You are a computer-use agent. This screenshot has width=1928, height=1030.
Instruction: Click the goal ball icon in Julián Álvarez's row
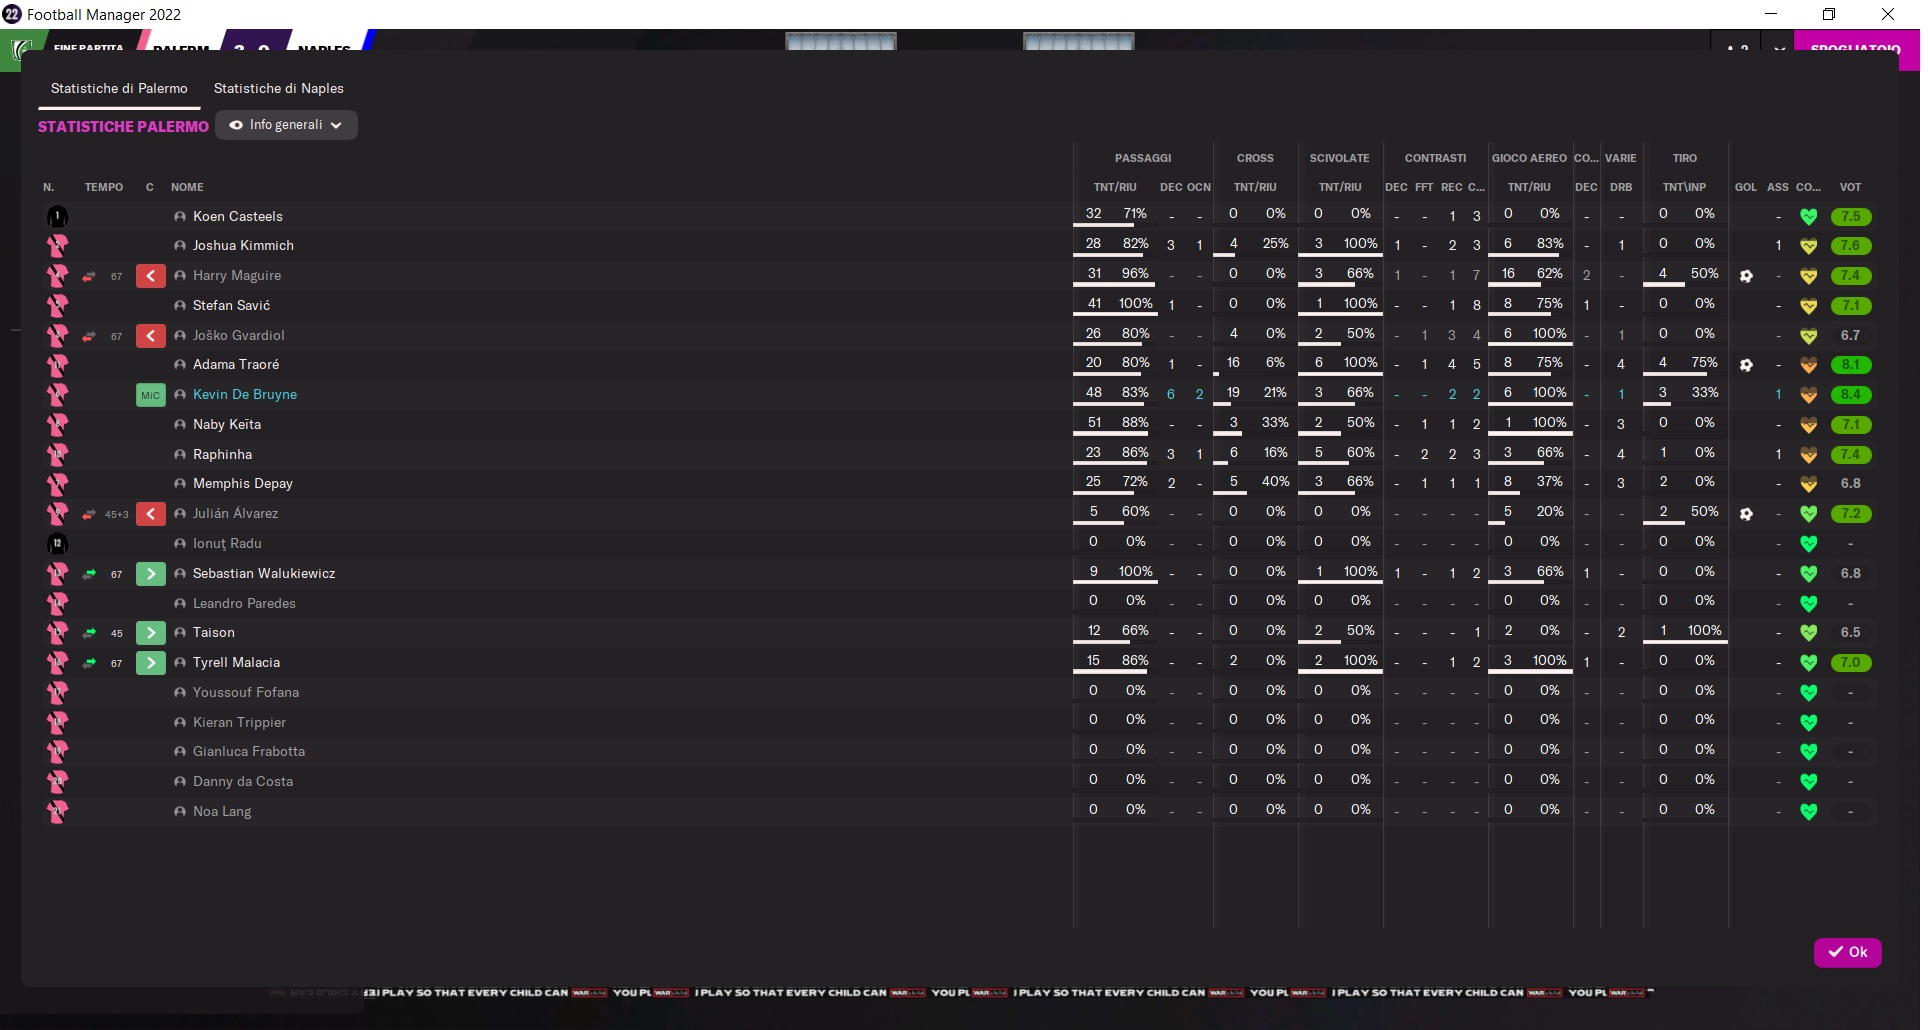pos(1746,514)
